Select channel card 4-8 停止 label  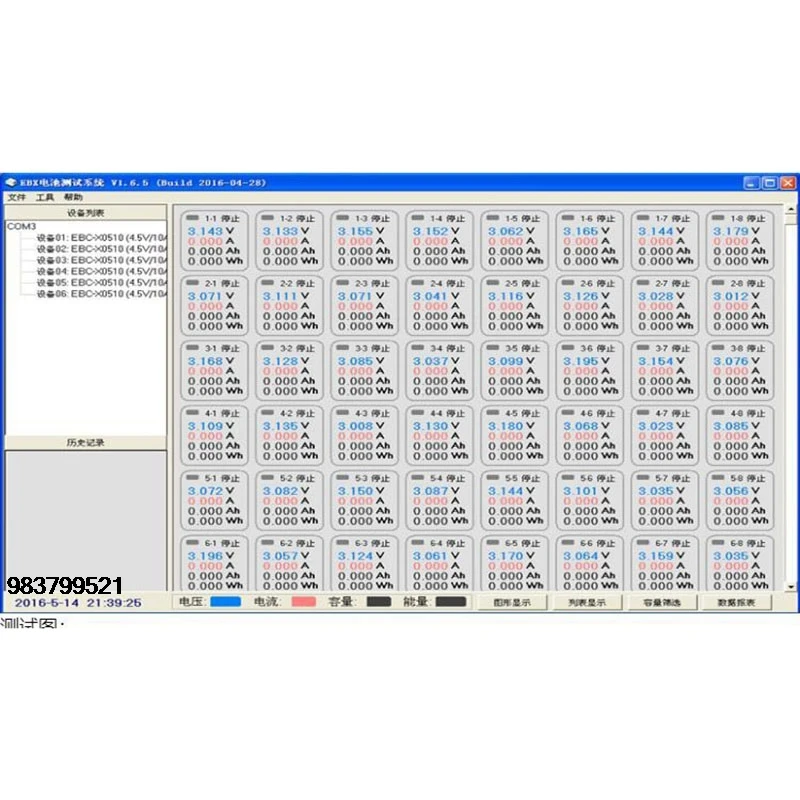pyautogui.click(x=747, y=413)
